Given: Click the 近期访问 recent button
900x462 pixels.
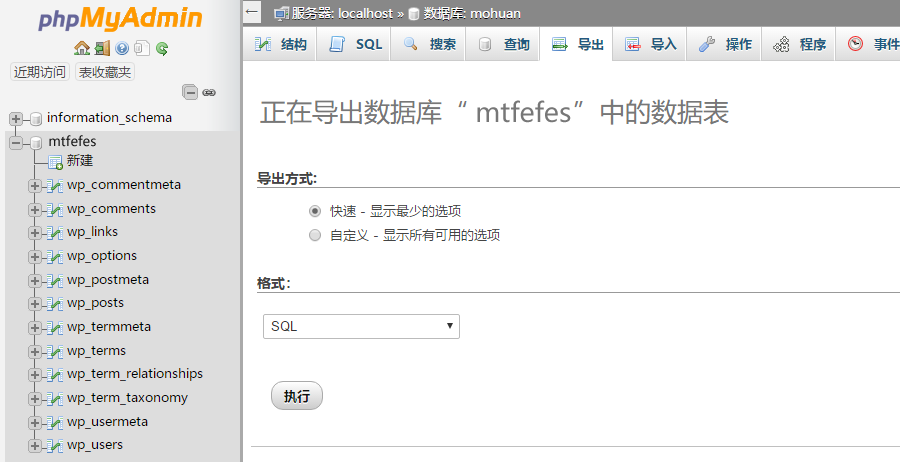Looking at the screenshot, I should (x=40, y=72).
